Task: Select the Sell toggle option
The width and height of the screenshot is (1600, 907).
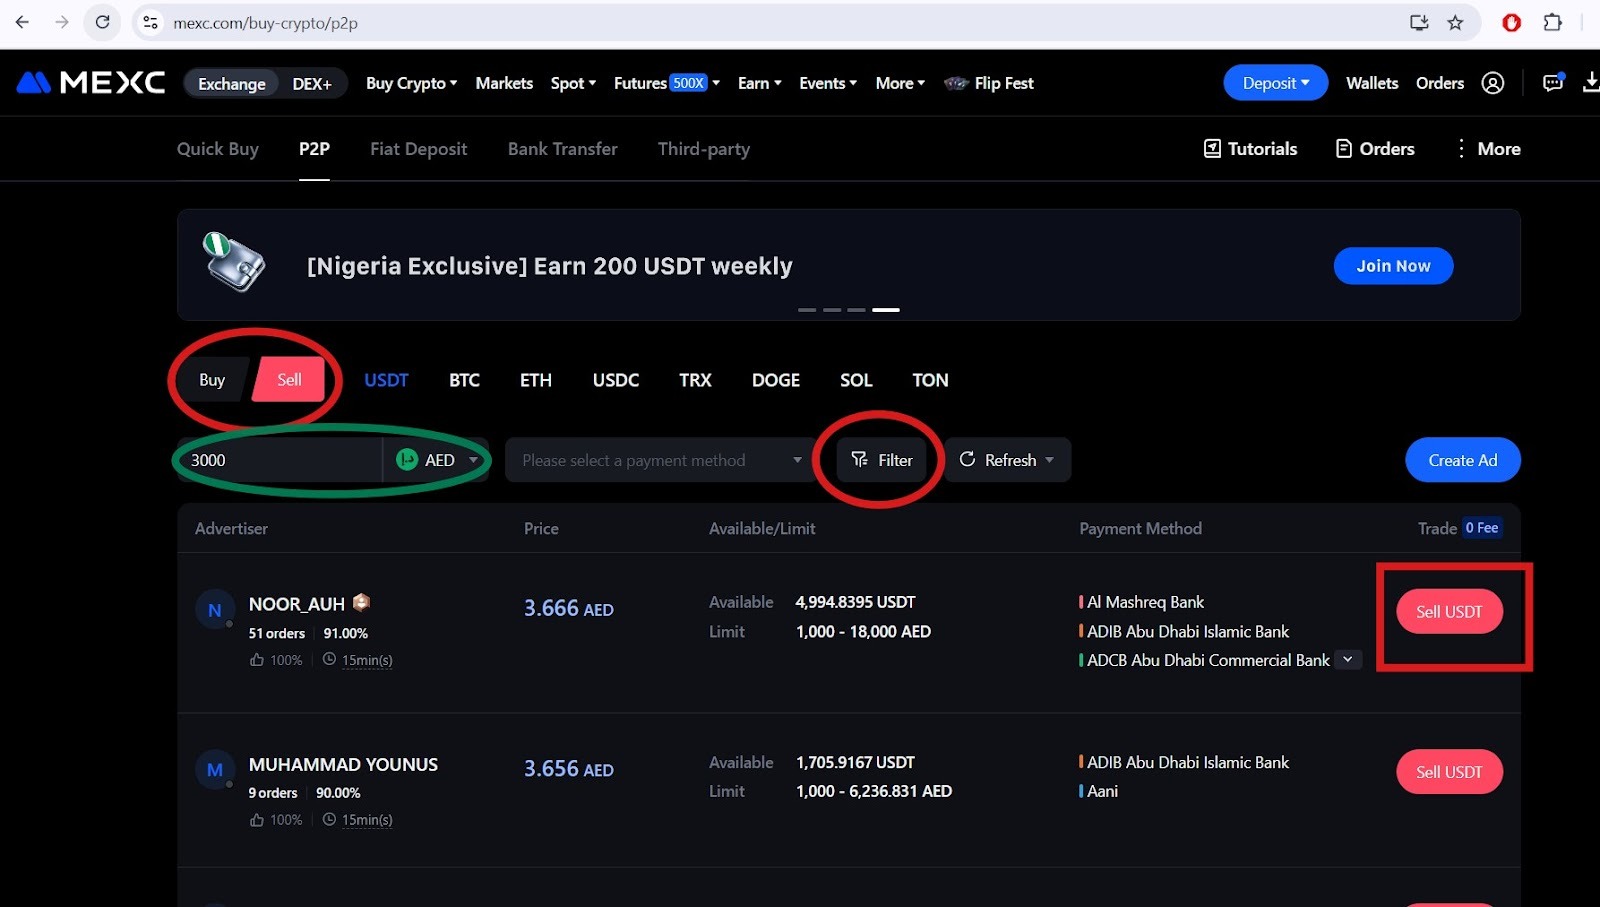Action: click(x=289, y=380)
